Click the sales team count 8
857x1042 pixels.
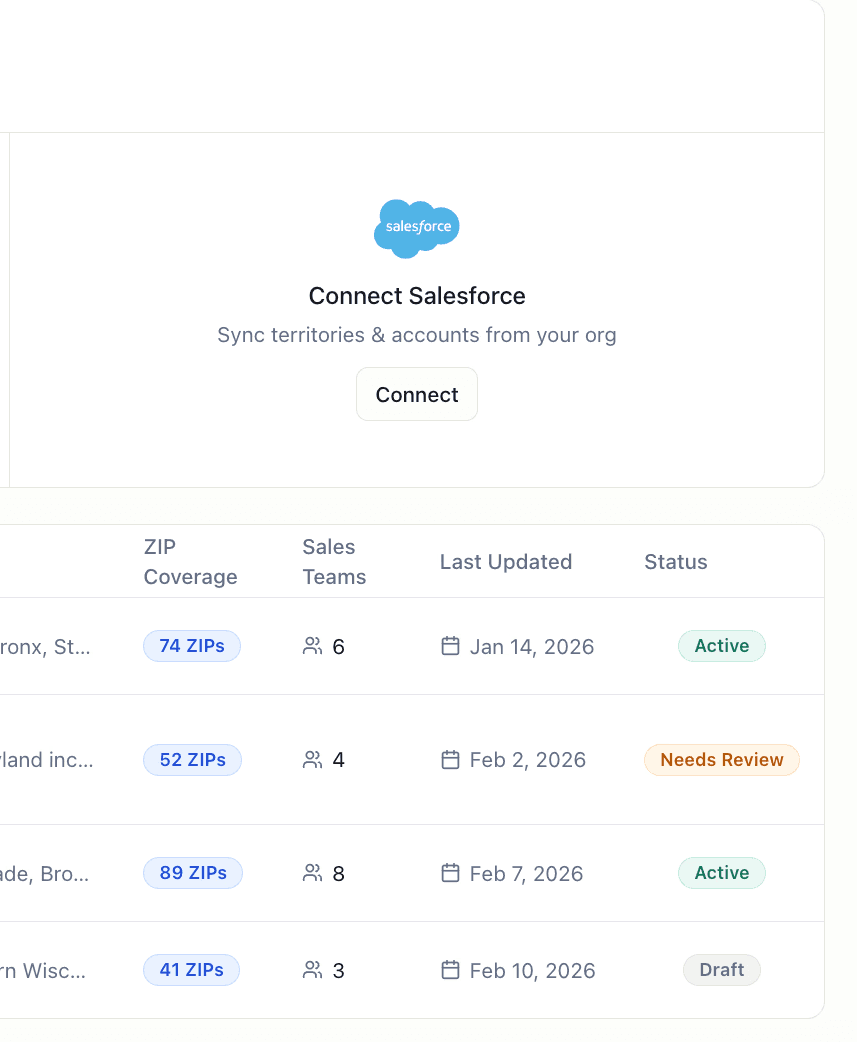click(338, 873)
